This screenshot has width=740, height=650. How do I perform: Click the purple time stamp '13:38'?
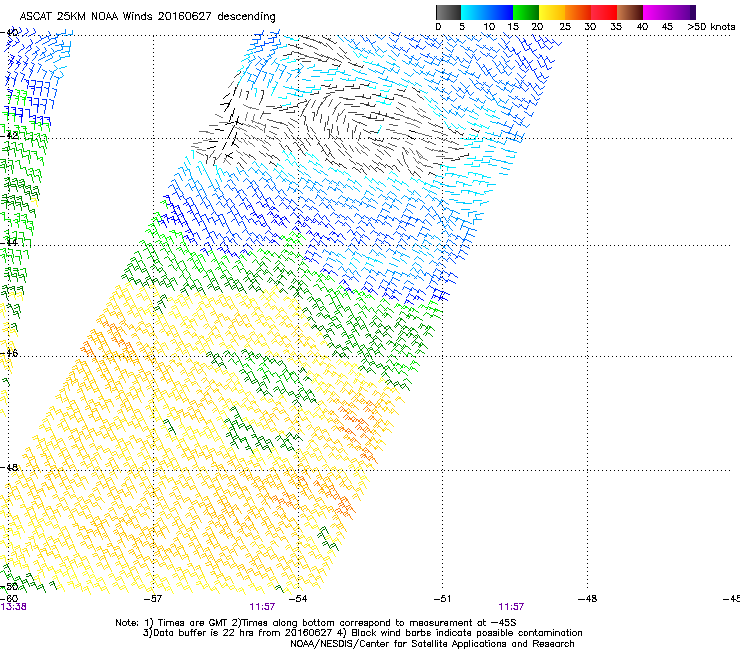point(14,607)
